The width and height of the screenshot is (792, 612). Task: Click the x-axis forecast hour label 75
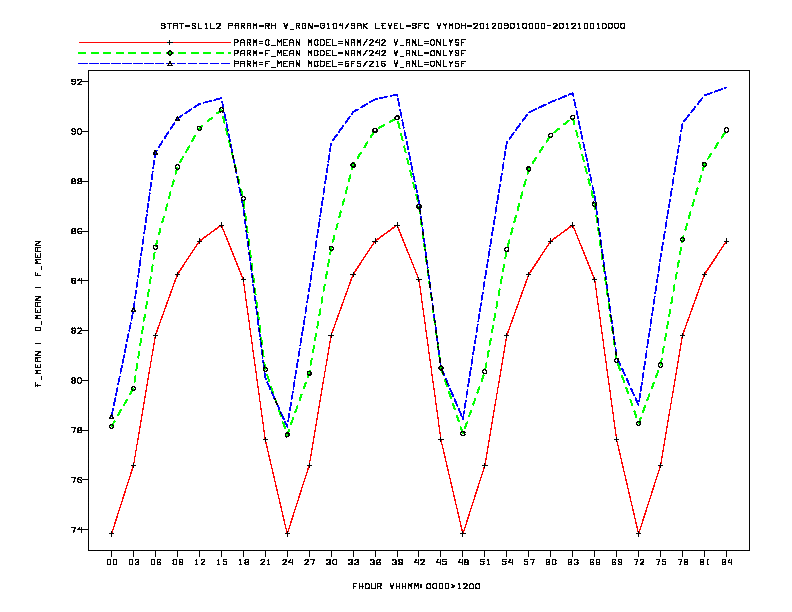pos(661,562)
